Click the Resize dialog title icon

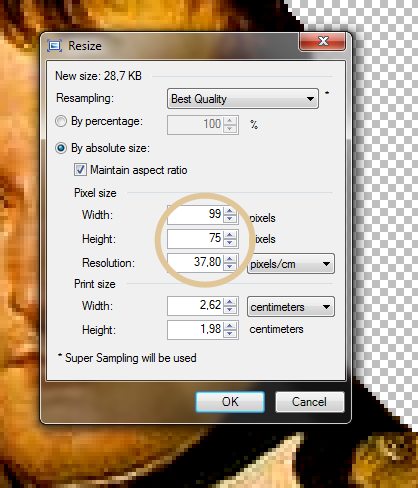pos(55,45)
